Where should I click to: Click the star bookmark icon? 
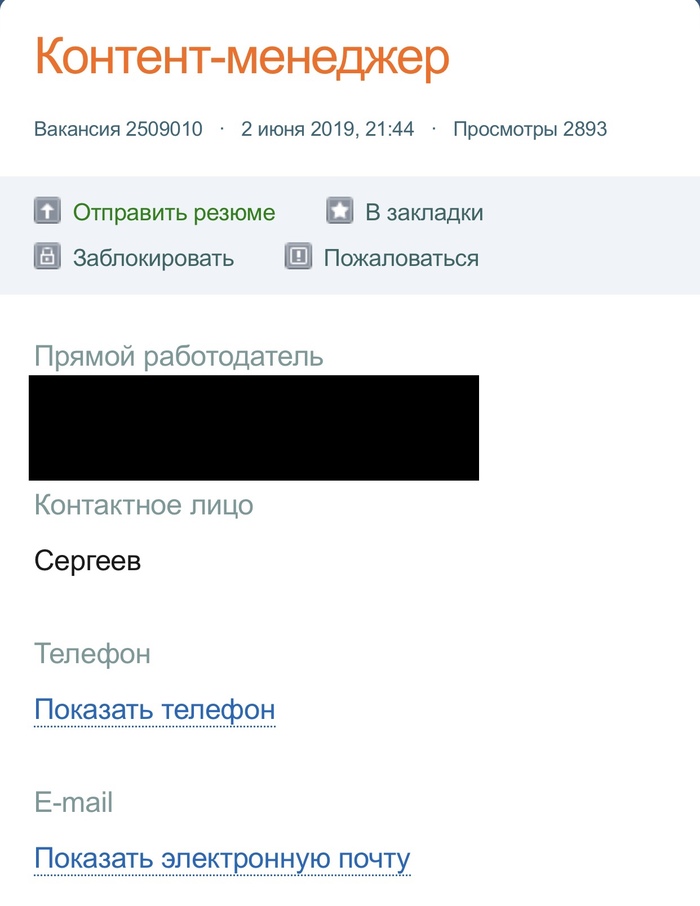[x=340, y=212]
